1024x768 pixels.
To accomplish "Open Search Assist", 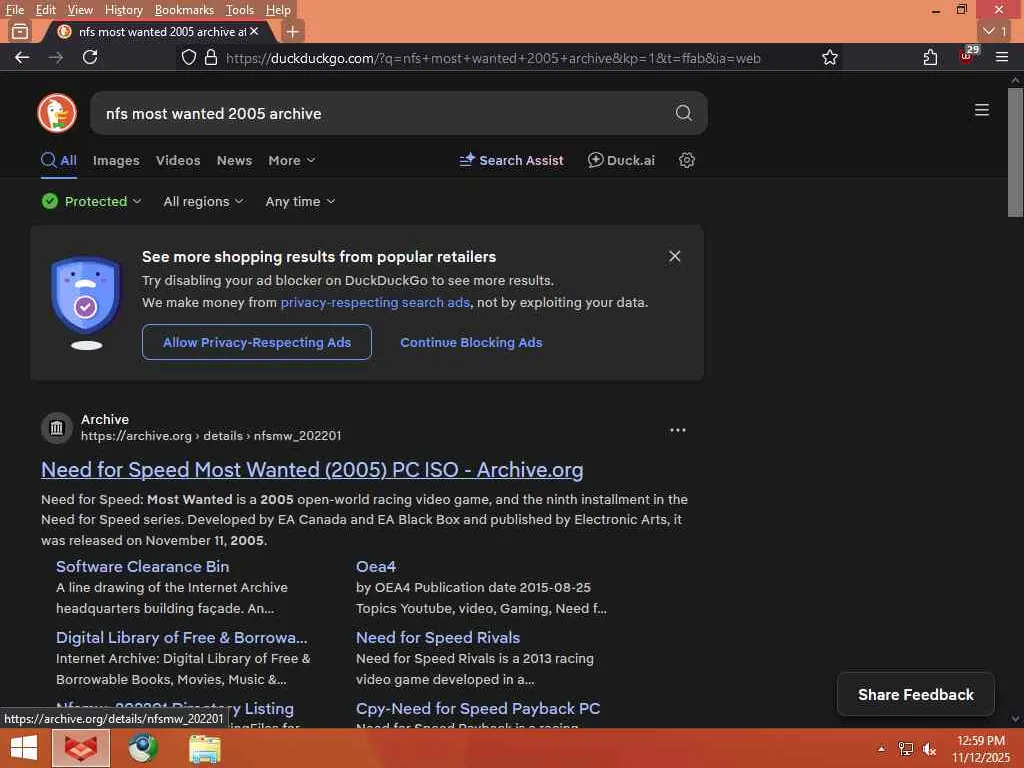I will [x=511, y=160].
